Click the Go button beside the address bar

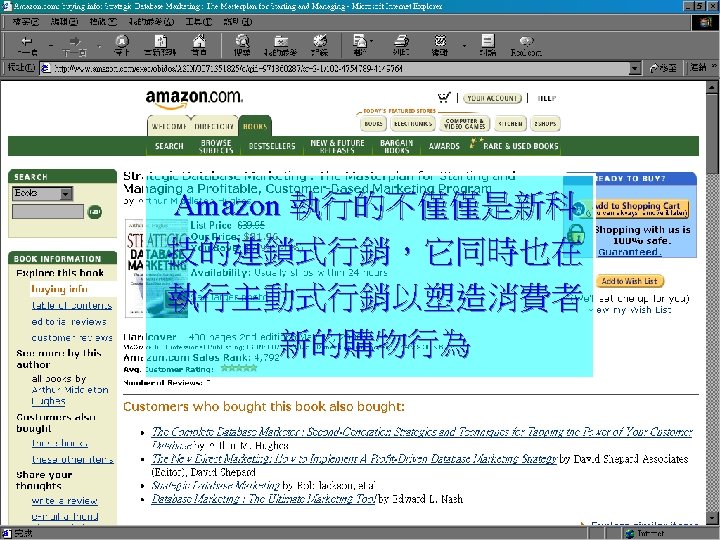click(x=664, y=68)
